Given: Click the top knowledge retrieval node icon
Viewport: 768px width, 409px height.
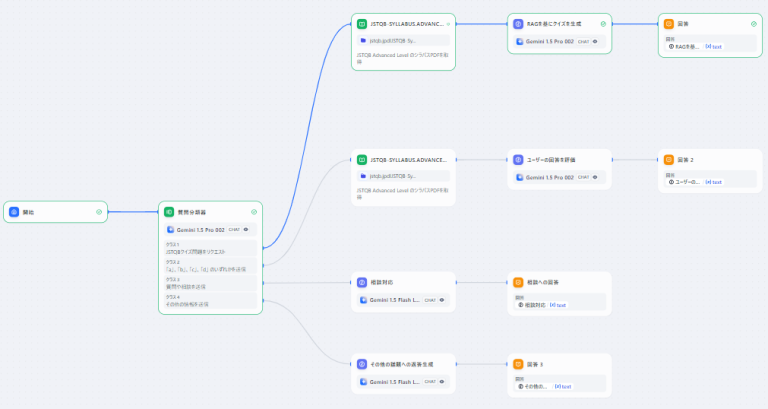Looking at the screenshot, I should point(363,23).
